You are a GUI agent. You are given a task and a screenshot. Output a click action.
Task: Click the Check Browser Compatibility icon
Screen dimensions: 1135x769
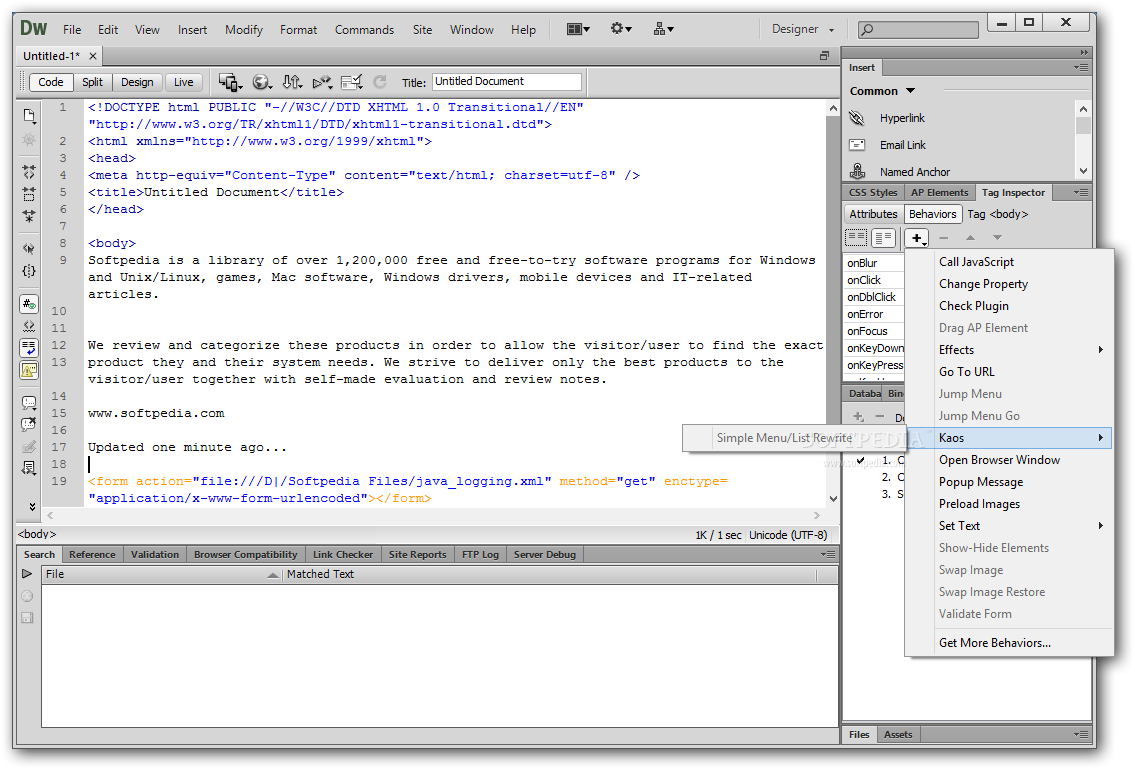point(352,83)
